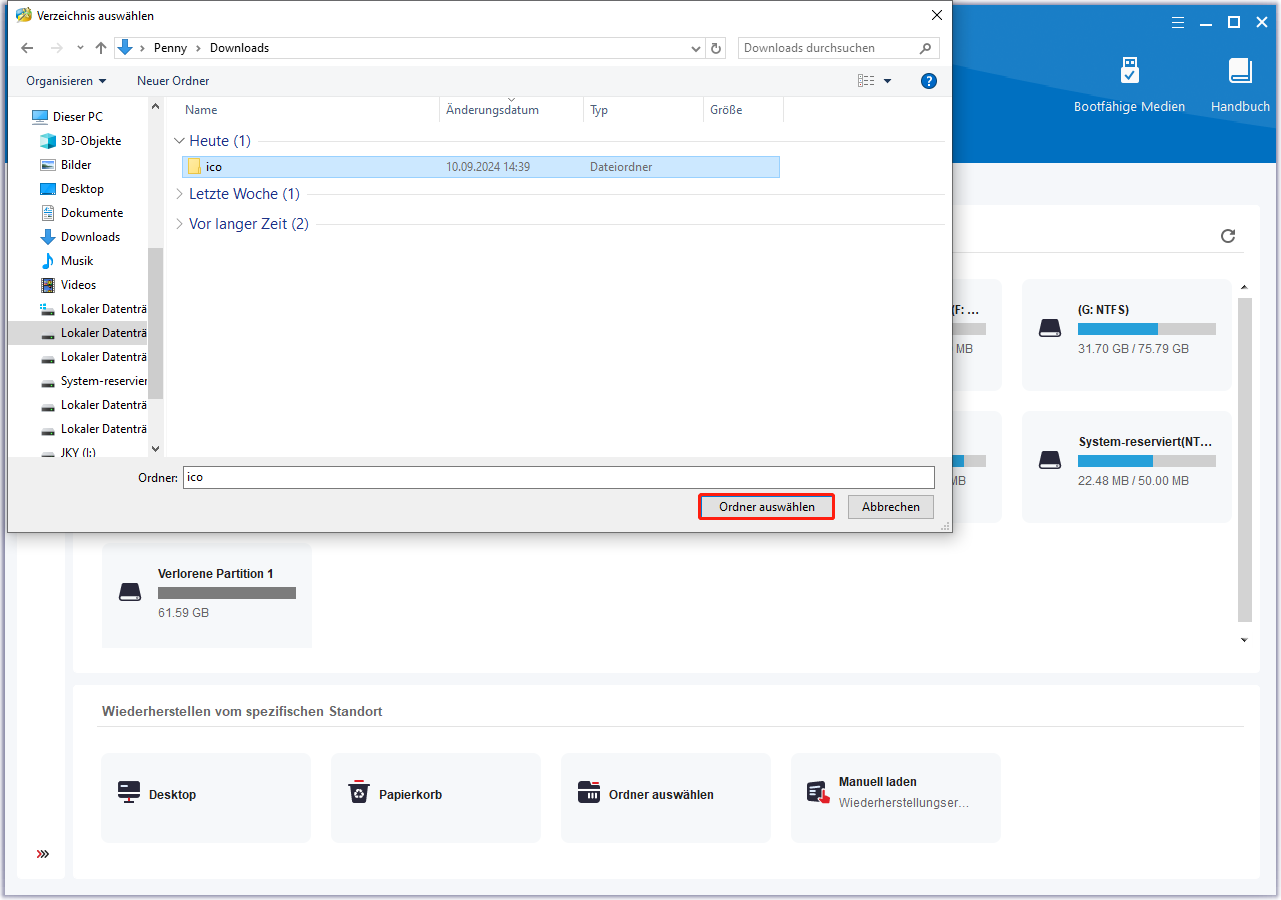Image resolution: width=1281 pixels, height=900 pixels.
Task: Cancel the dialog with Abbrechen
Action: (891, 507)
